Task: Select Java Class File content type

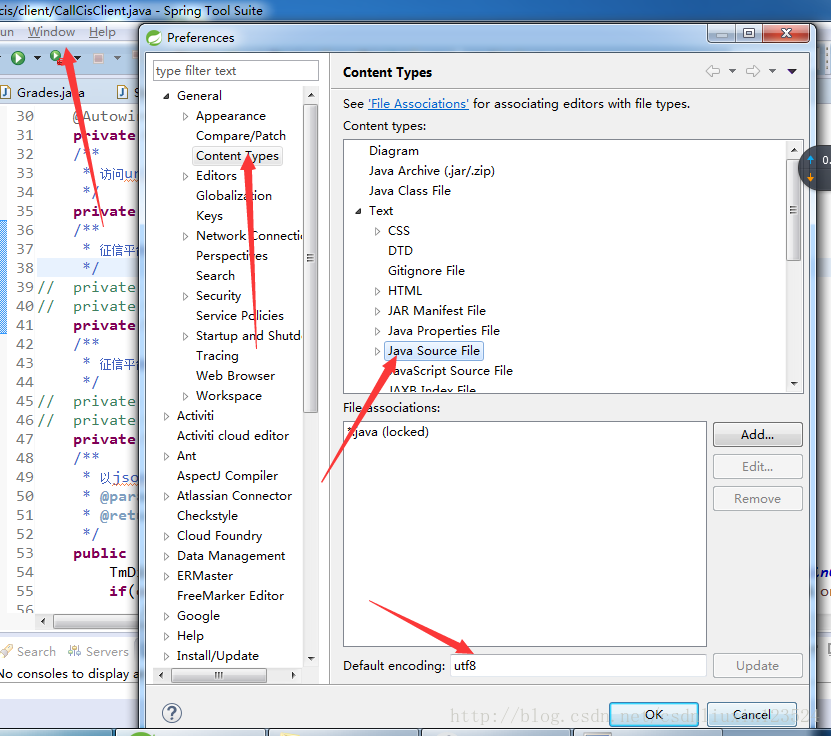Action: pos(410,191)
